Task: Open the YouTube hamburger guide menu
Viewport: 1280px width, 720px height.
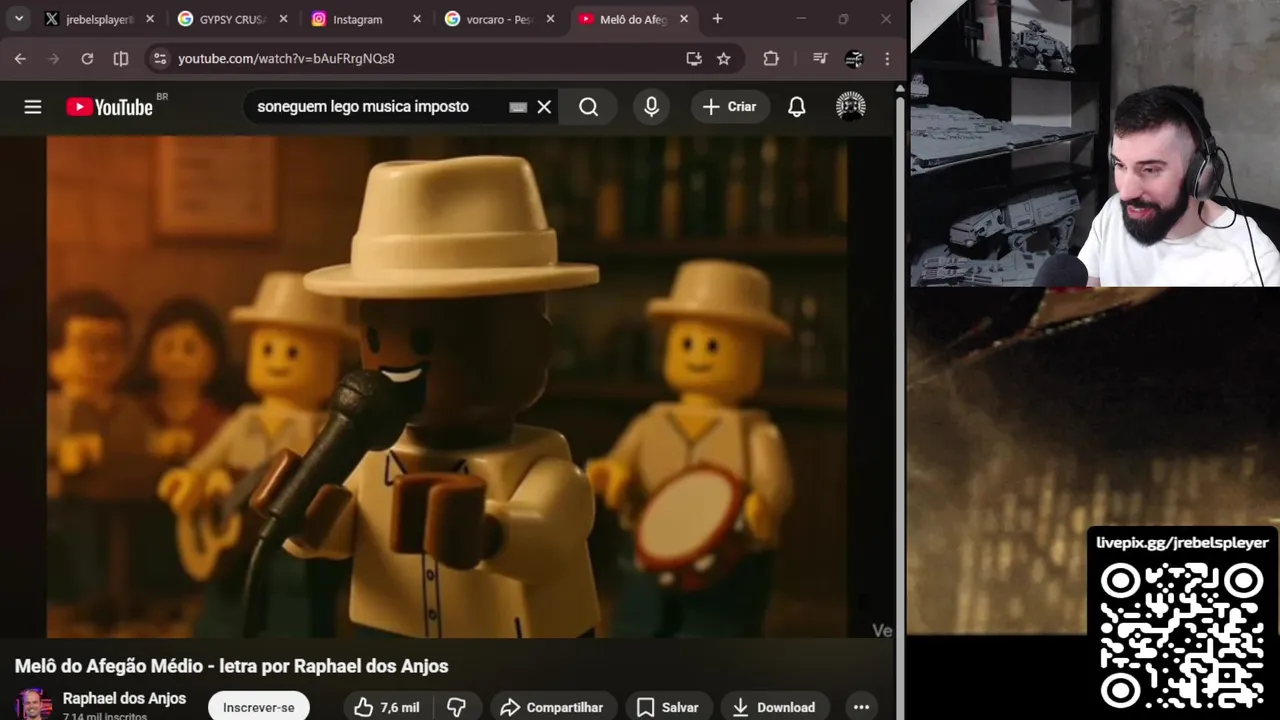Action: (x=33, y=107)
